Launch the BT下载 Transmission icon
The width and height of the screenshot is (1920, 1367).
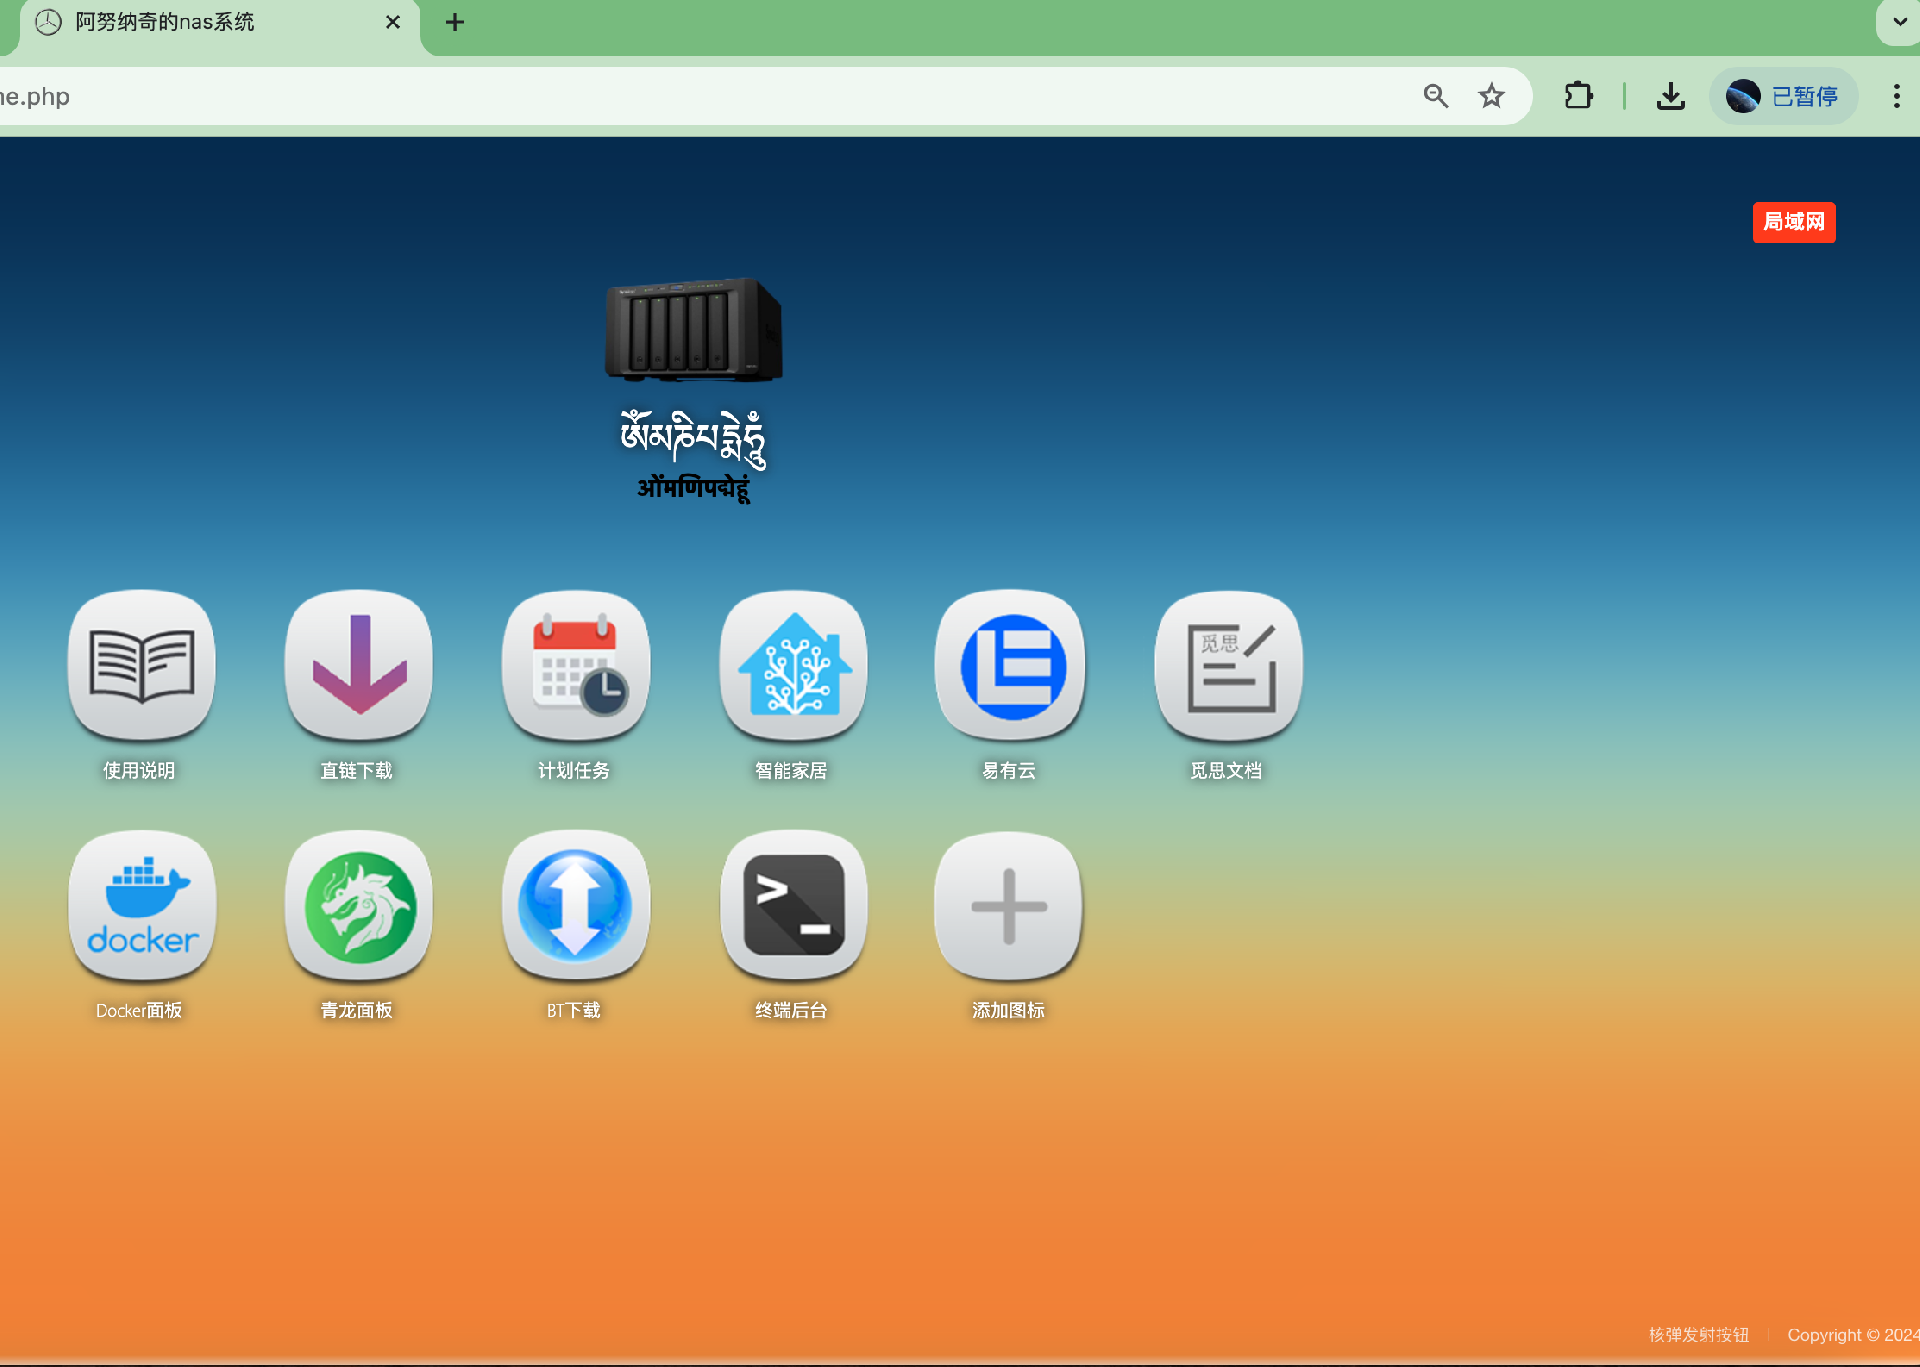click(576, 905)
